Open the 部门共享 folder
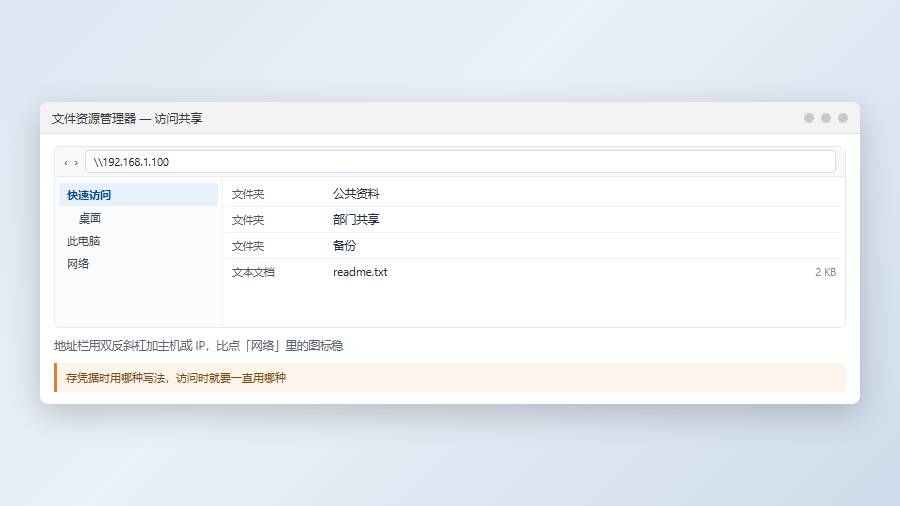 (356, 220)
